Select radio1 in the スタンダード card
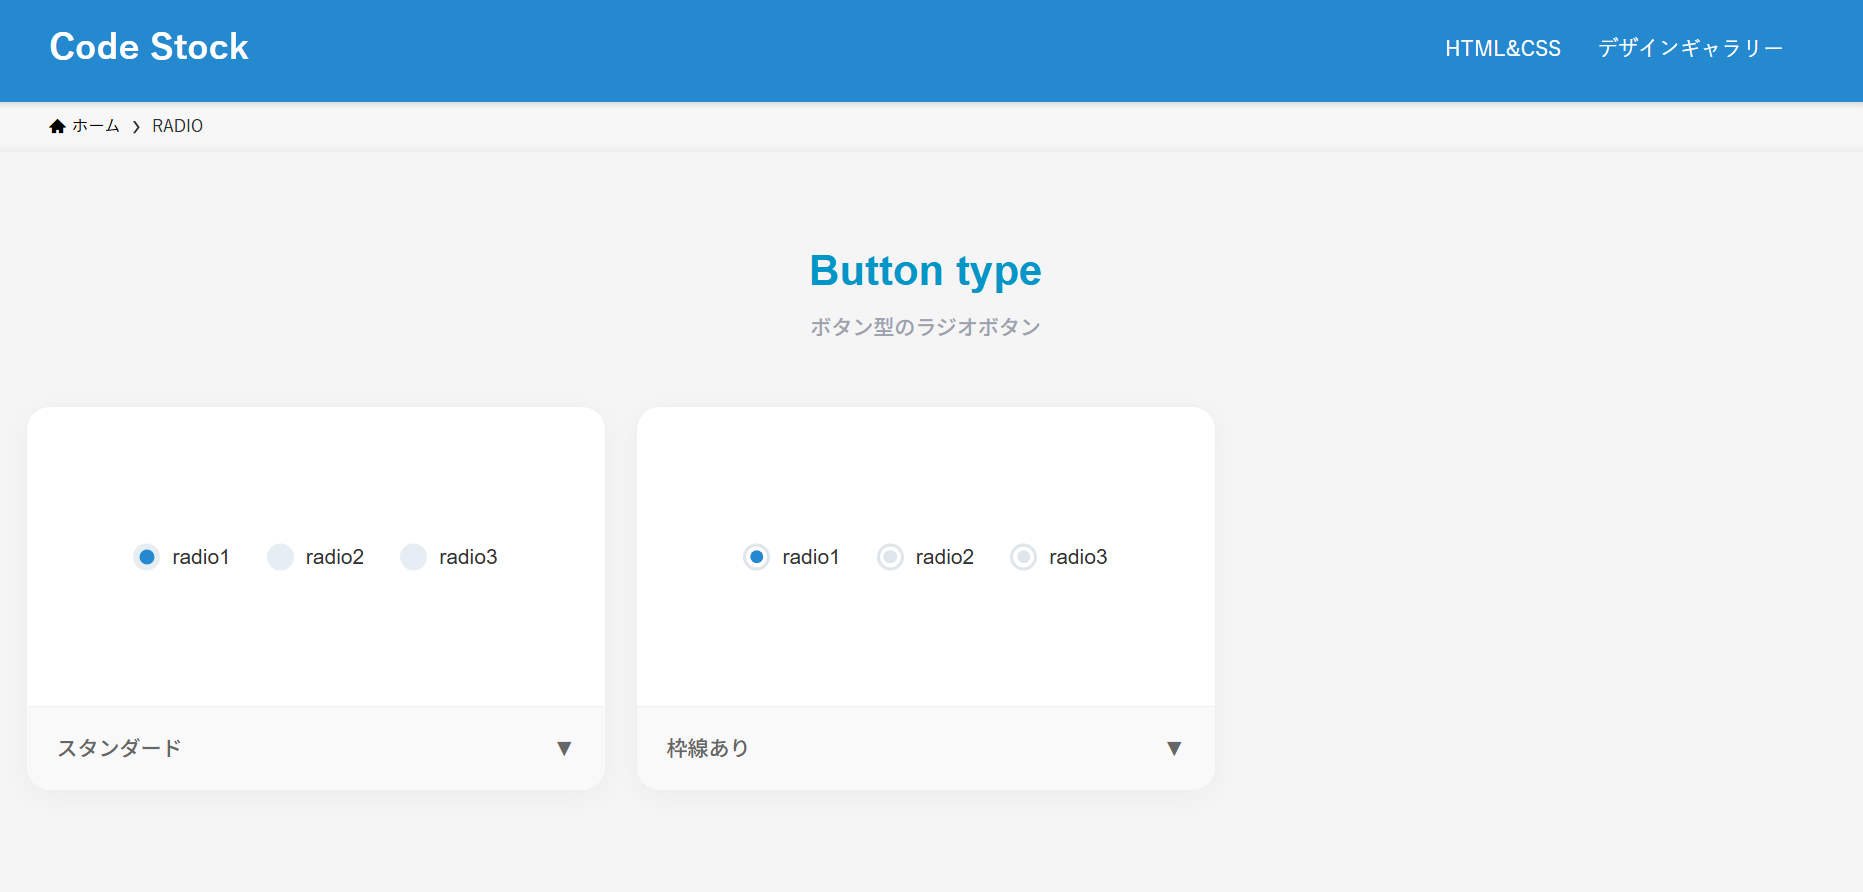 click(147, 557)
